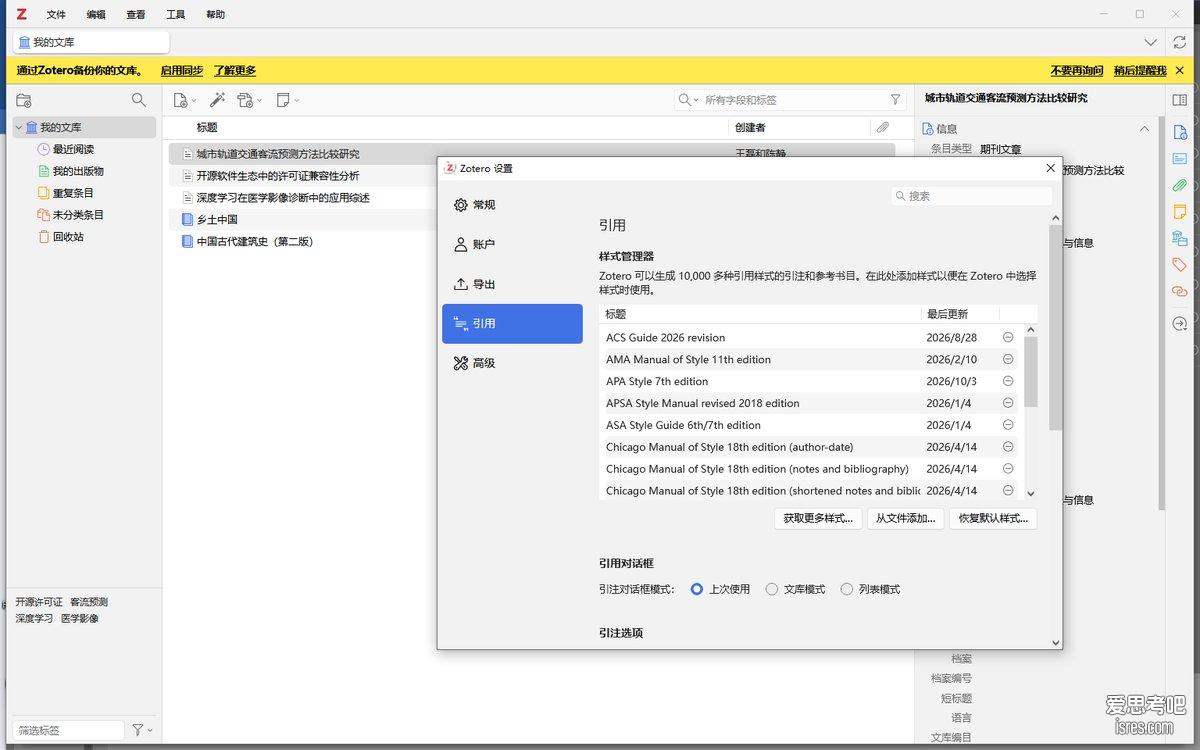Select 文库模式 radio option
This screenshot has width=1200, height=750.
click(772, 589)
